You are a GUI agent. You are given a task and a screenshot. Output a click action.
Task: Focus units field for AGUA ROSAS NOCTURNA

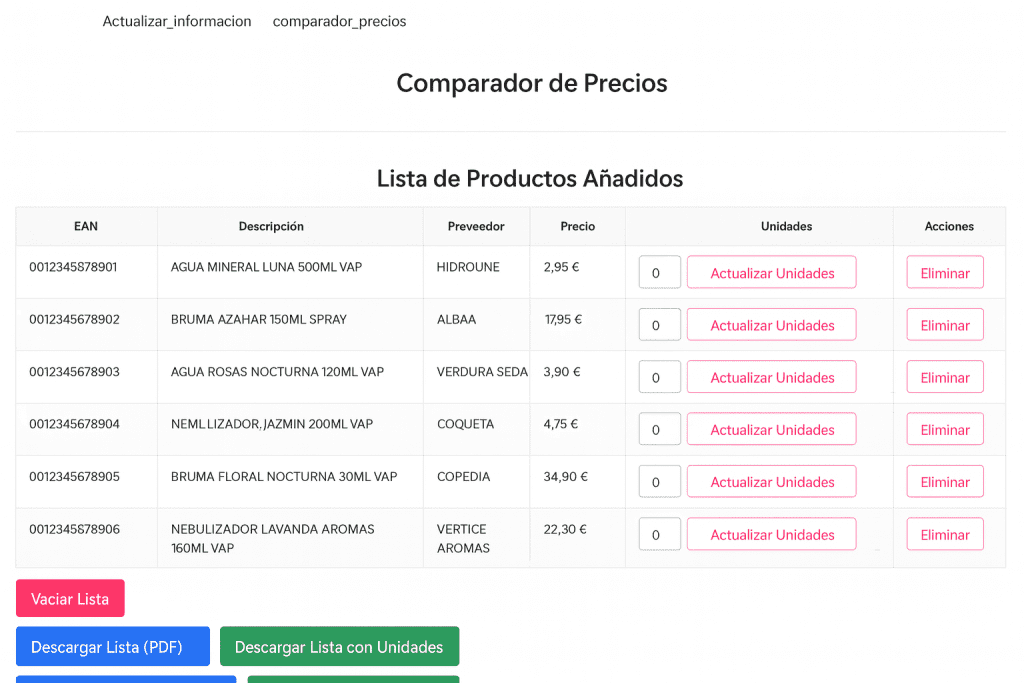coord(659,377)
